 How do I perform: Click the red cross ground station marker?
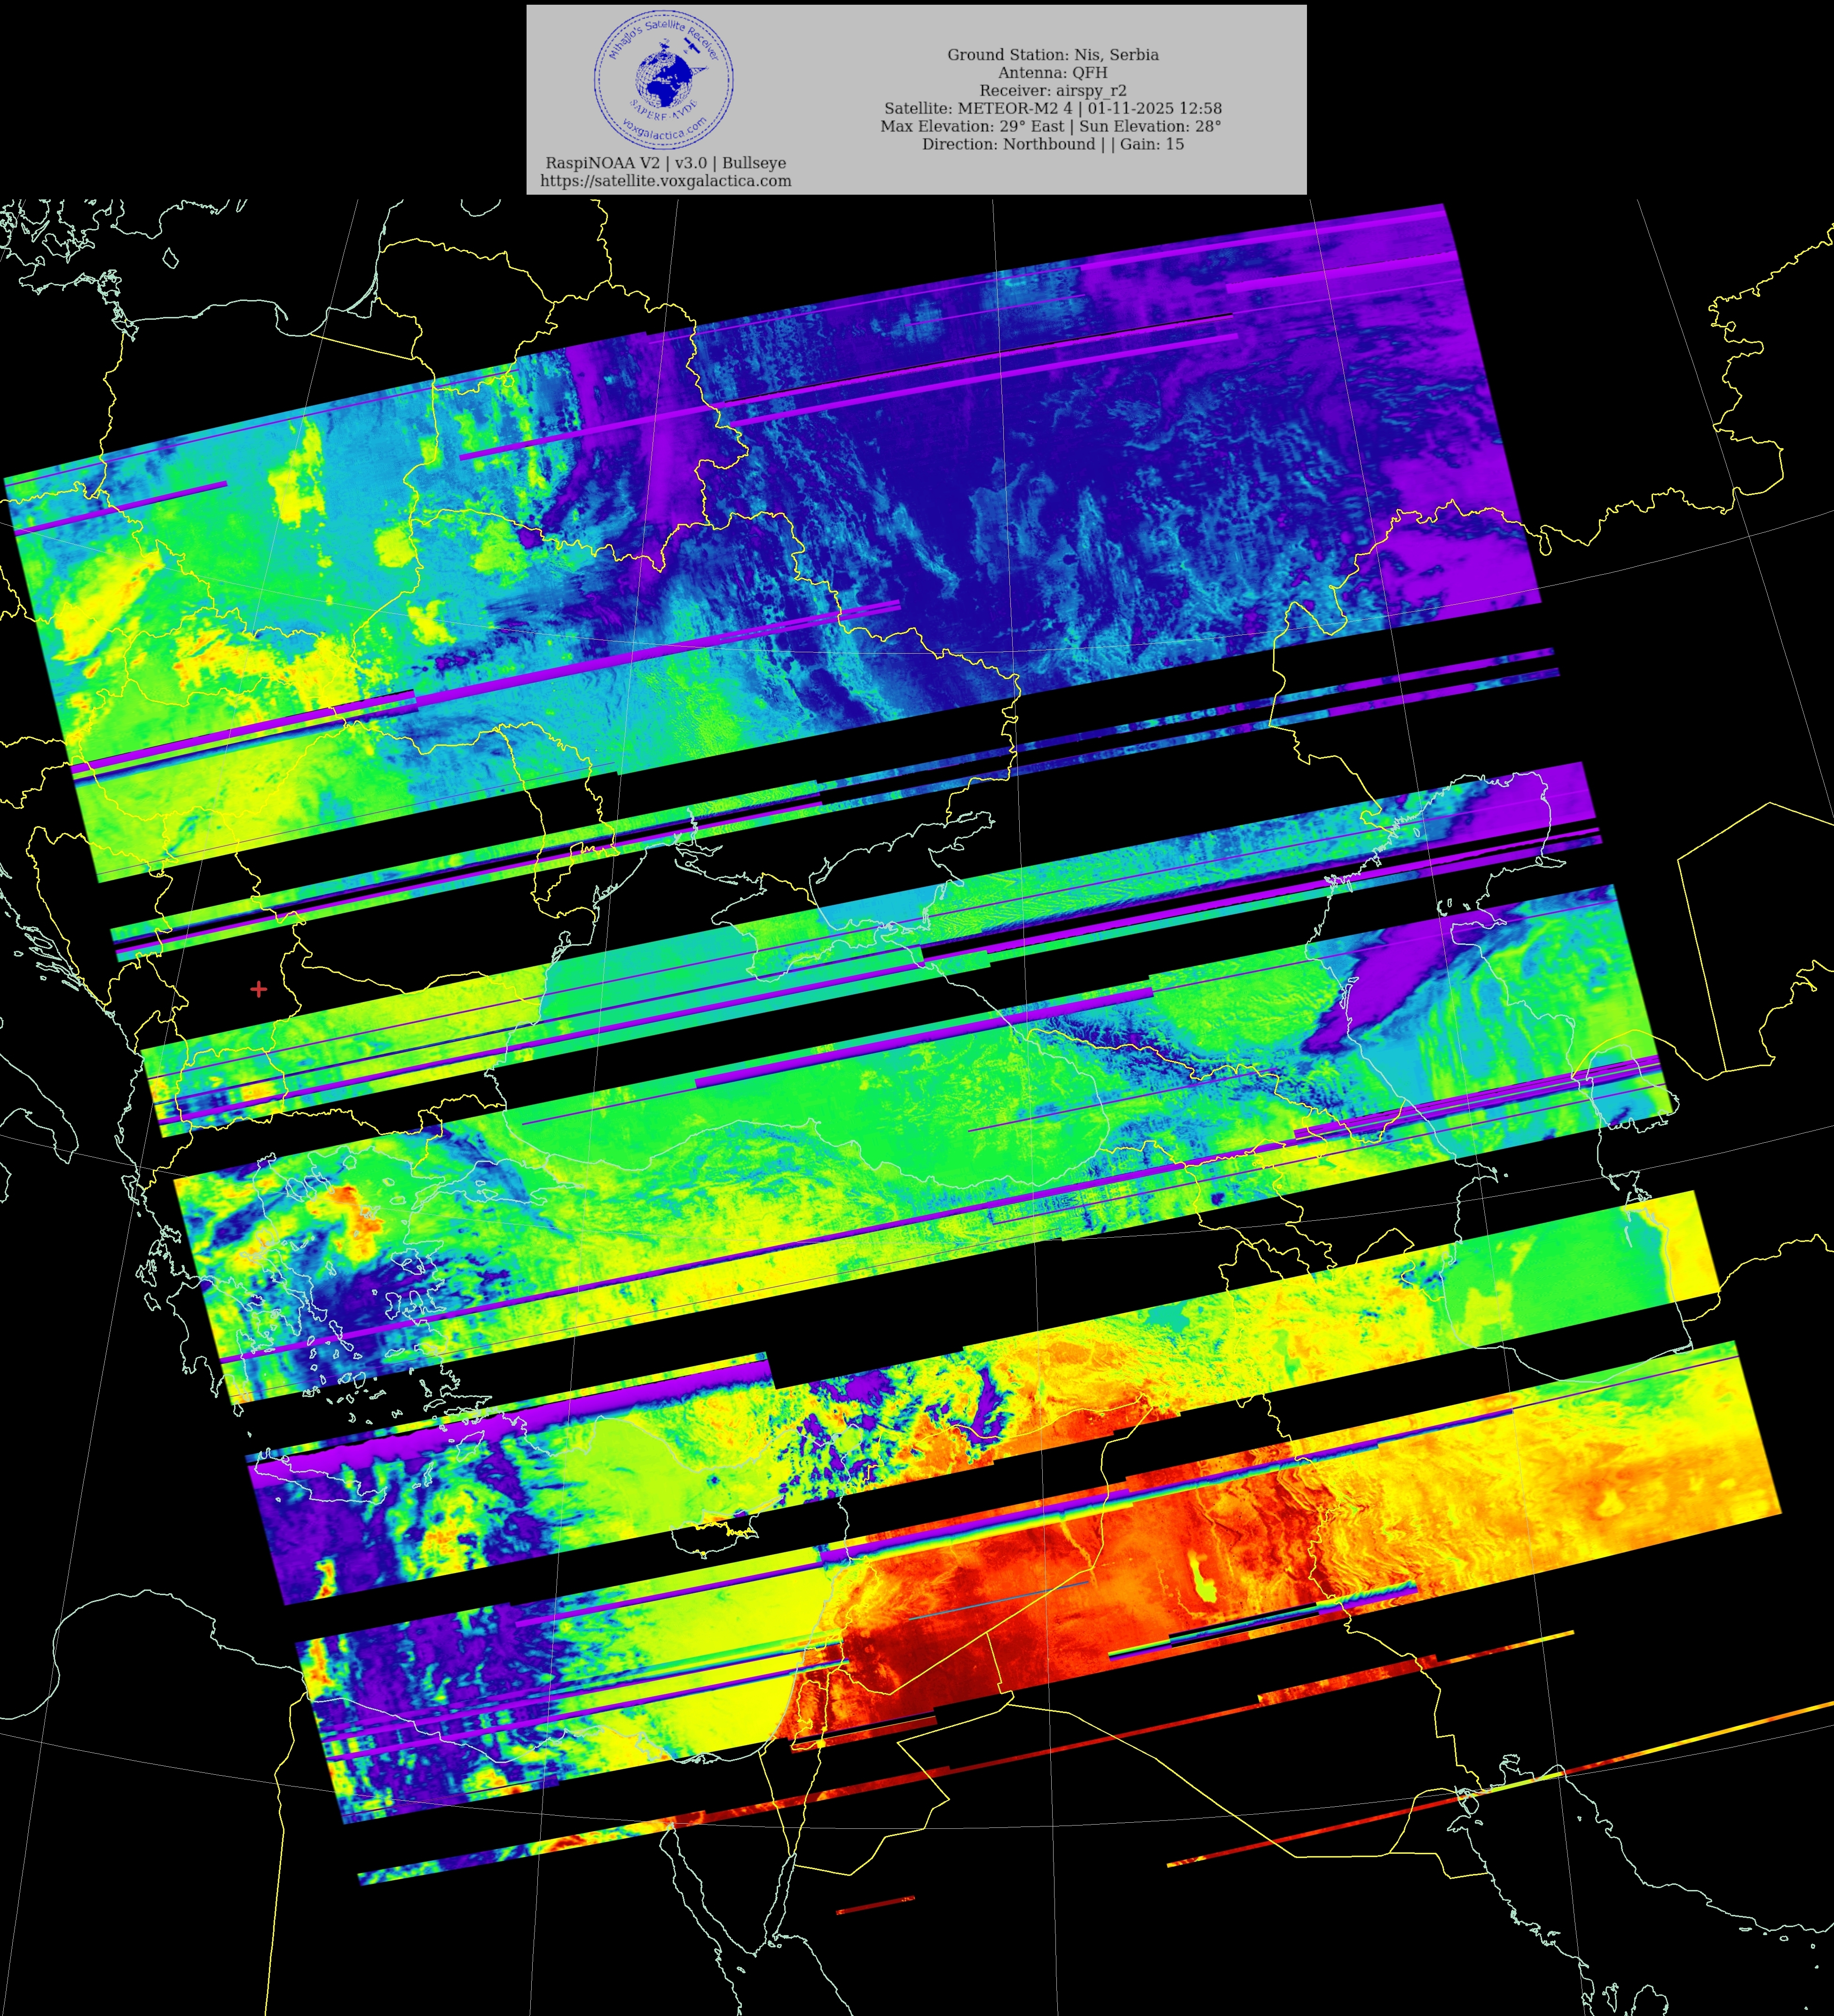(258, 989)
